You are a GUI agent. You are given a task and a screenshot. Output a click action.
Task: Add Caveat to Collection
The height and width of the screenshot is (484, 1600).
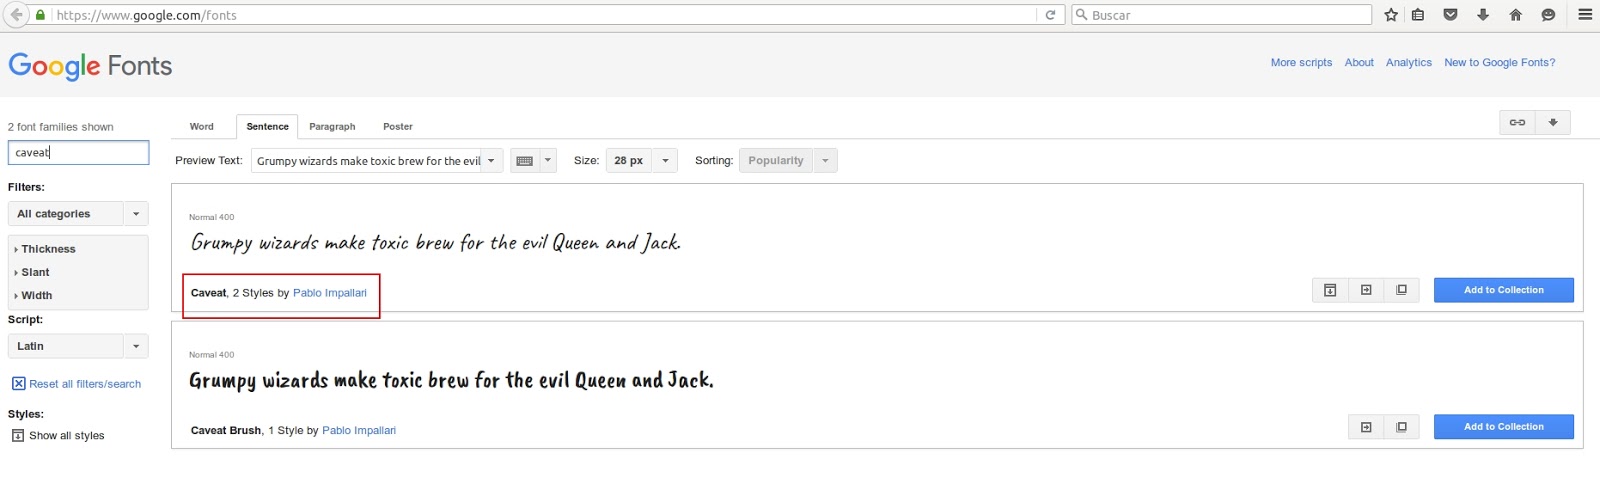1504,290
